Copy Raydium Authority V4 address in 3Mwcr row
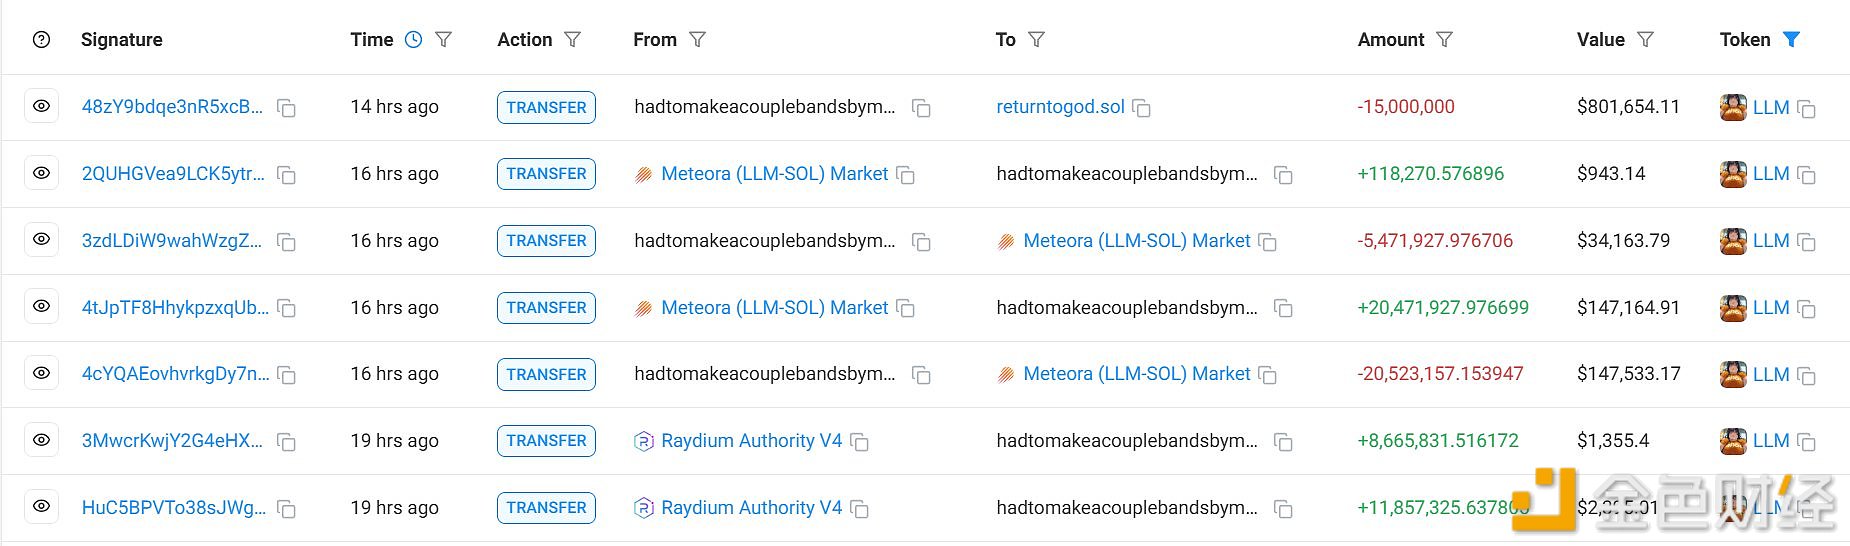The height and width of the screenshot is (546, 1850). tap(859, 442)
